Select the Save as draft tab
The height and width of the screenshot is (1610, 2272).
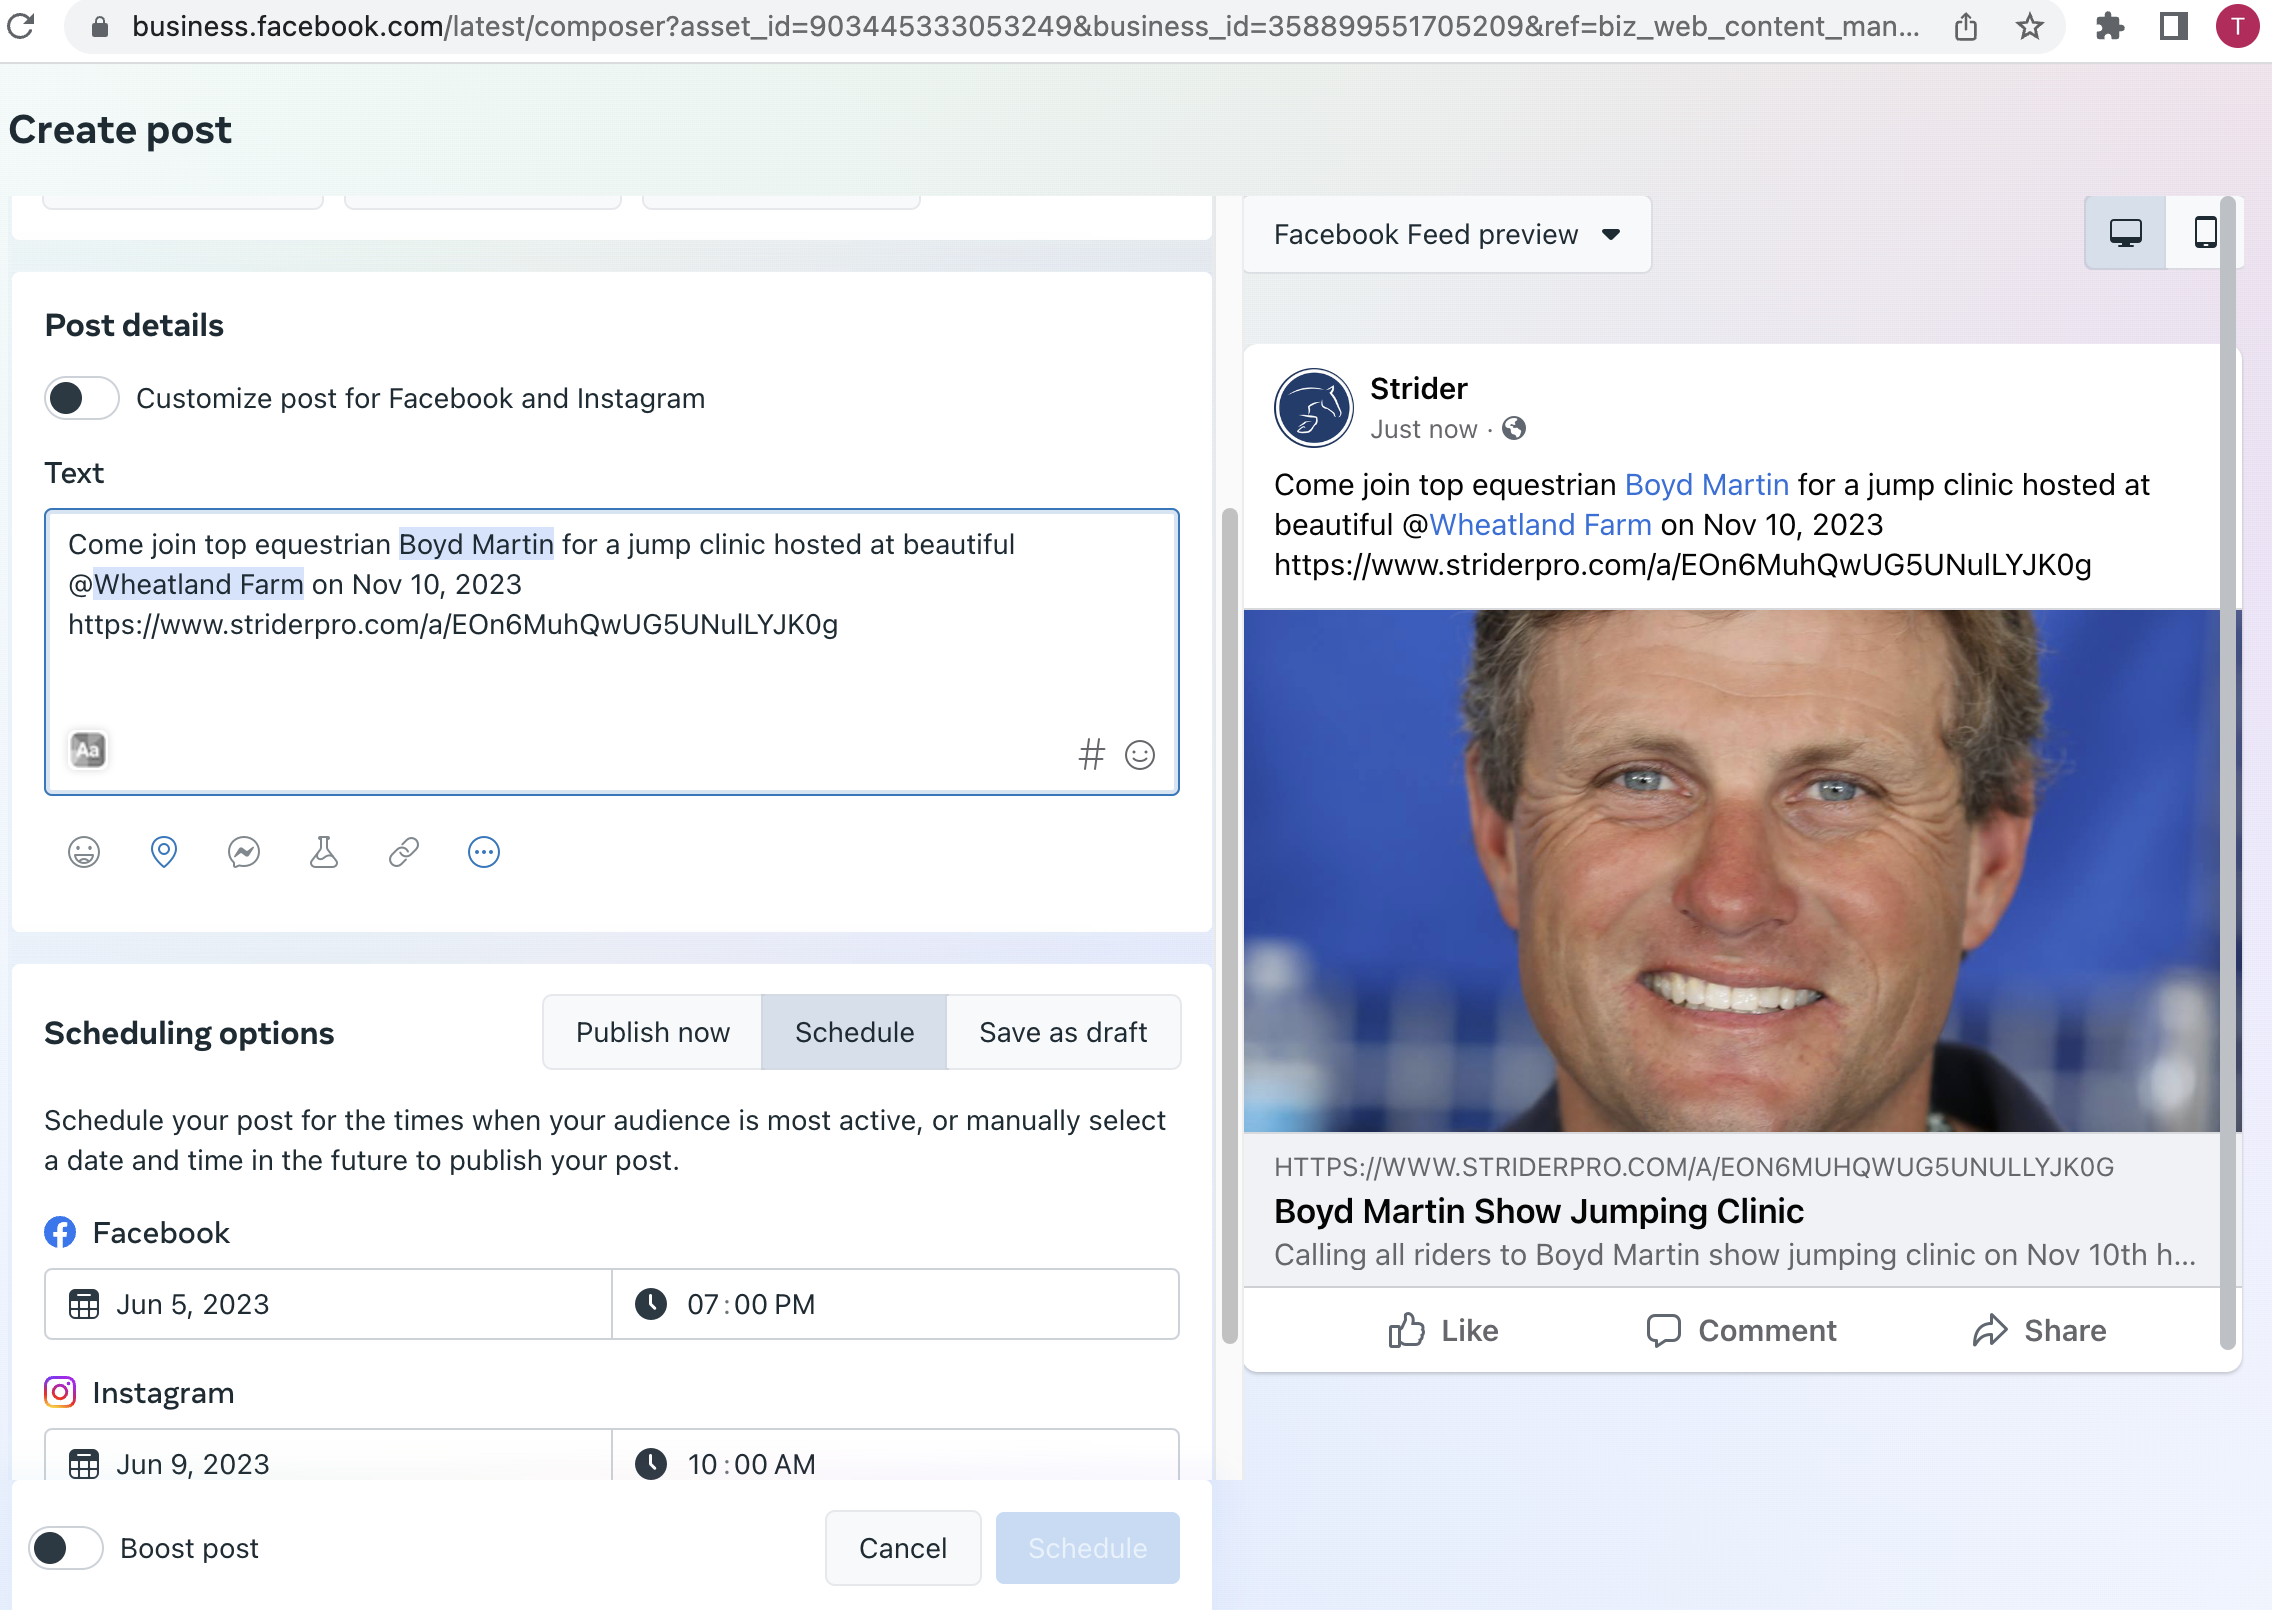tap(1063, 1032)
